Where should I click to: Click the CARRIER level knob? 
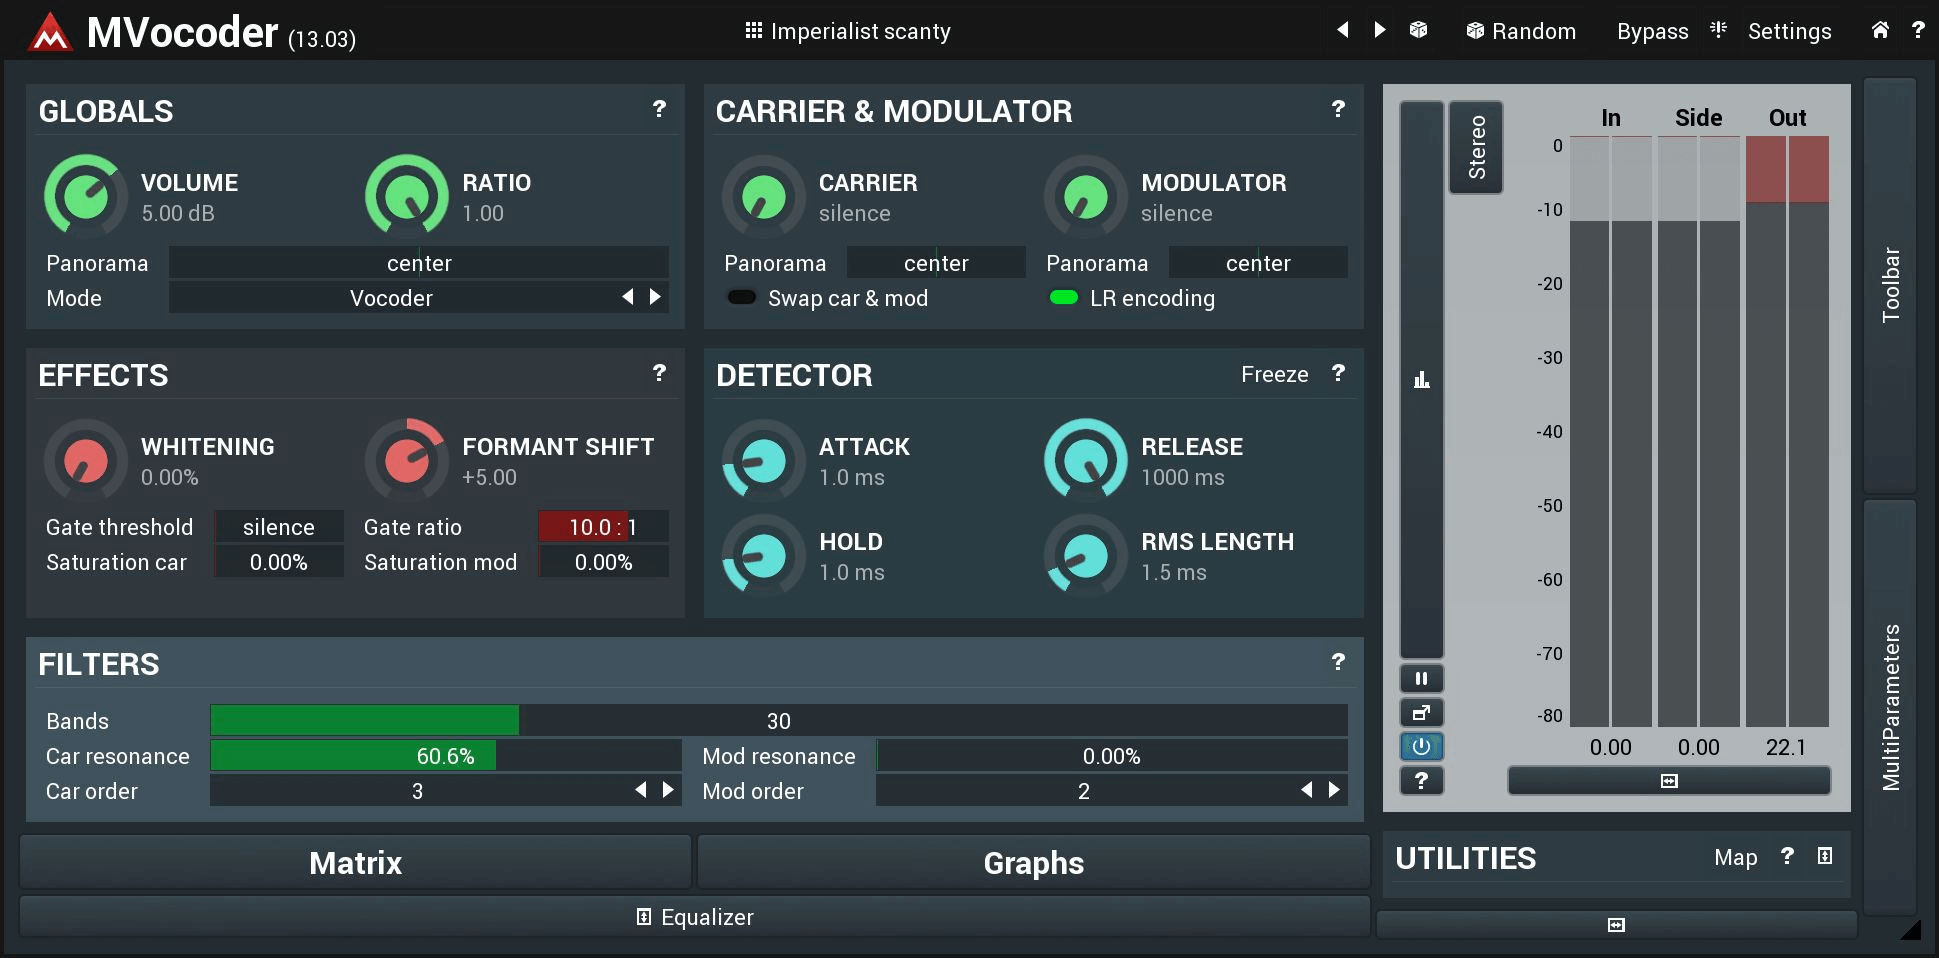(764, 196)
